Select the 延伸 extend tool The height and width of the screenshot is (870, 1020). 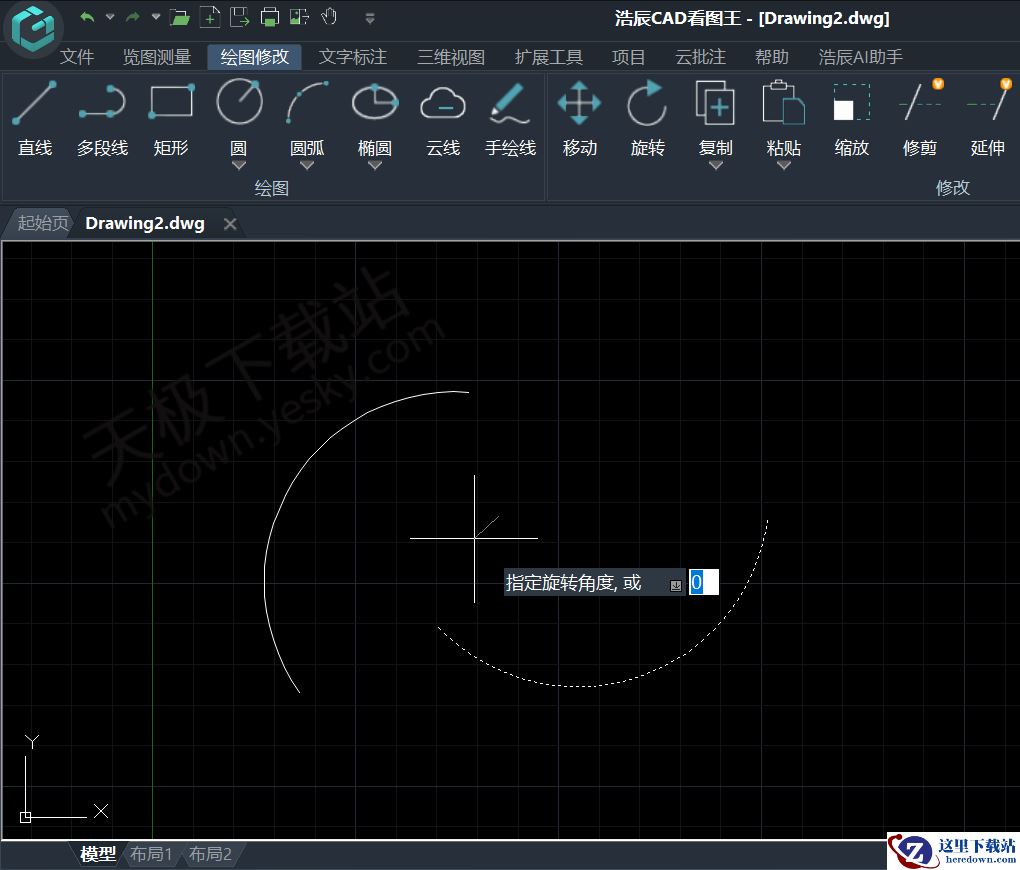click(987, 118)
